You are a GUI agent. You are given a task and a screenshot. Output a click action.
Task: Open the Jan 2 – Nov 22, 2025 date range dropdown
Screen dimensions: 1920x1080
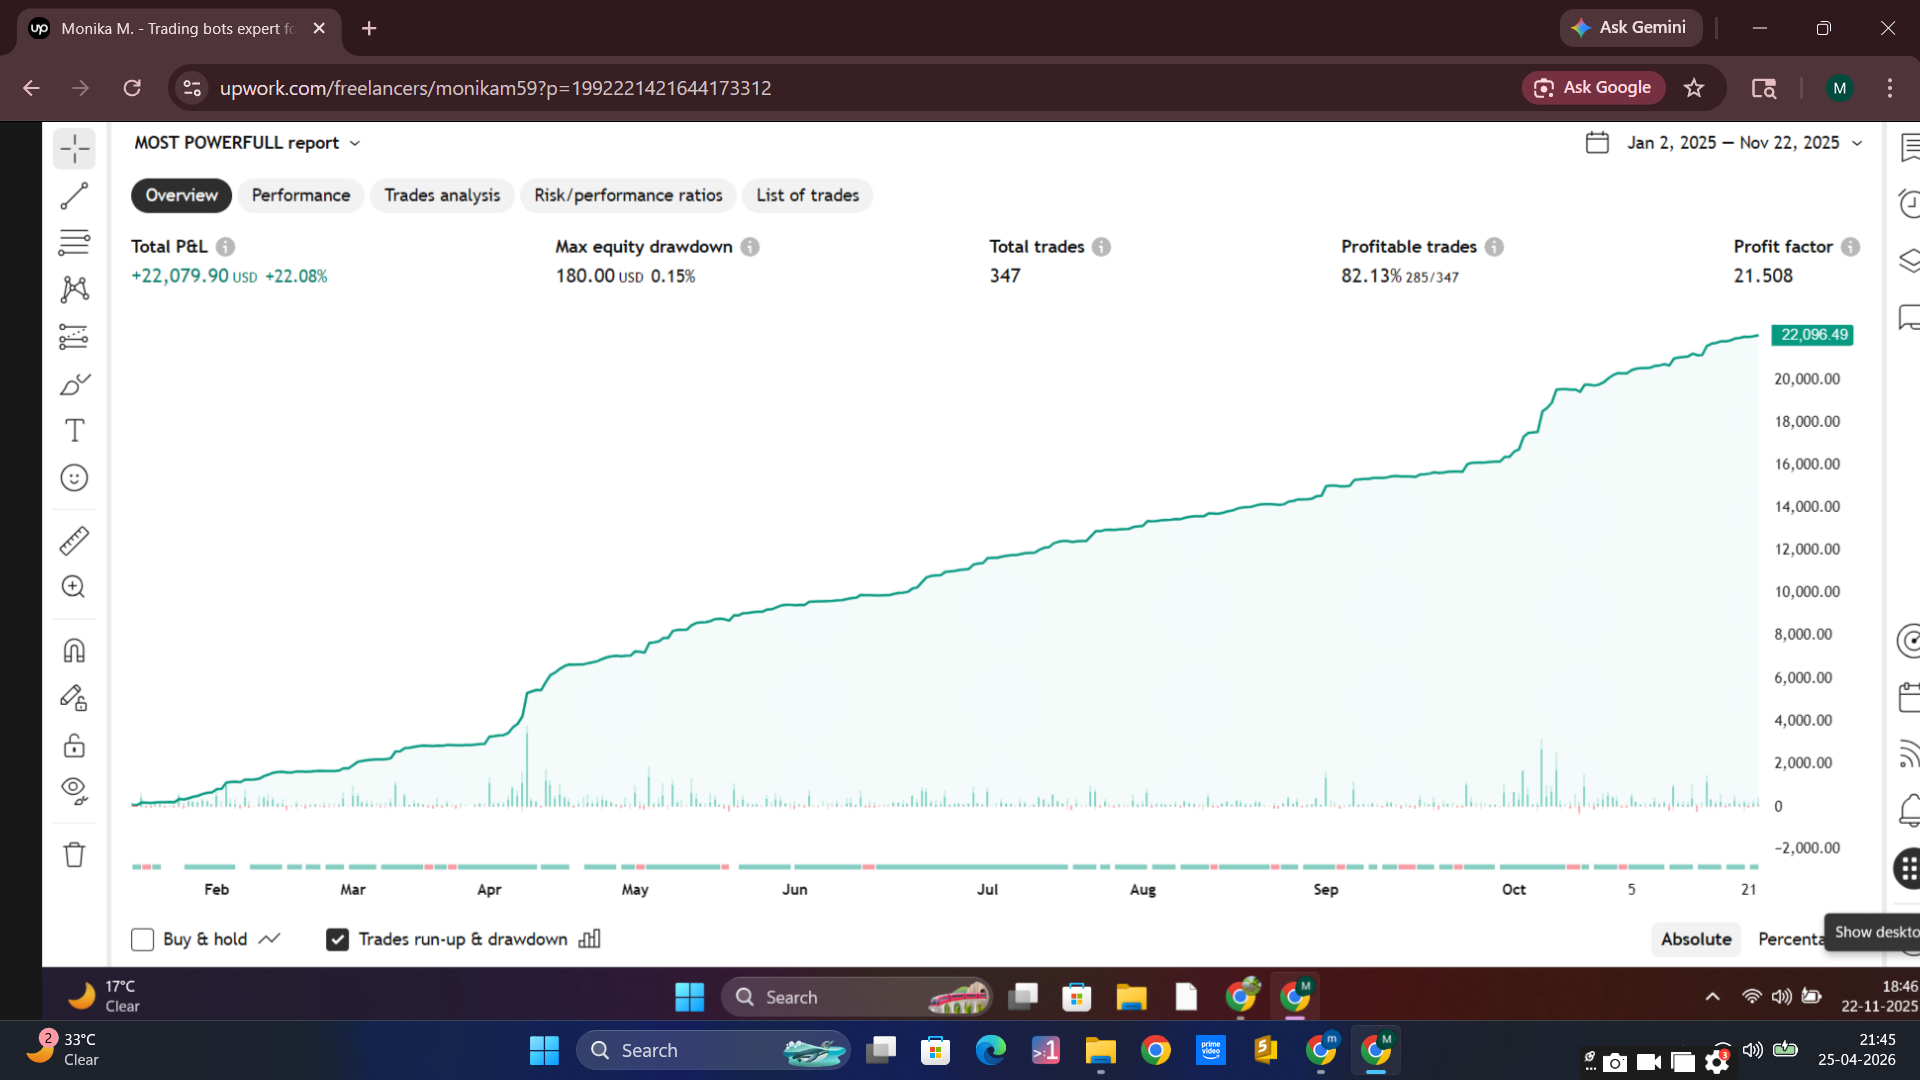click(1745, 143)
